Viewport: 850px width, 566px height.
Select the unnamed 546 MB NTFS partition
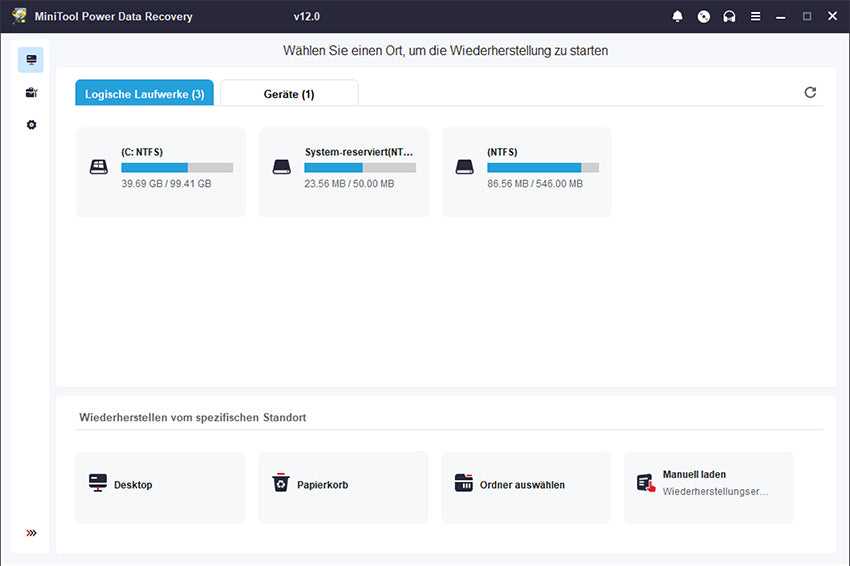click(526, 171)
